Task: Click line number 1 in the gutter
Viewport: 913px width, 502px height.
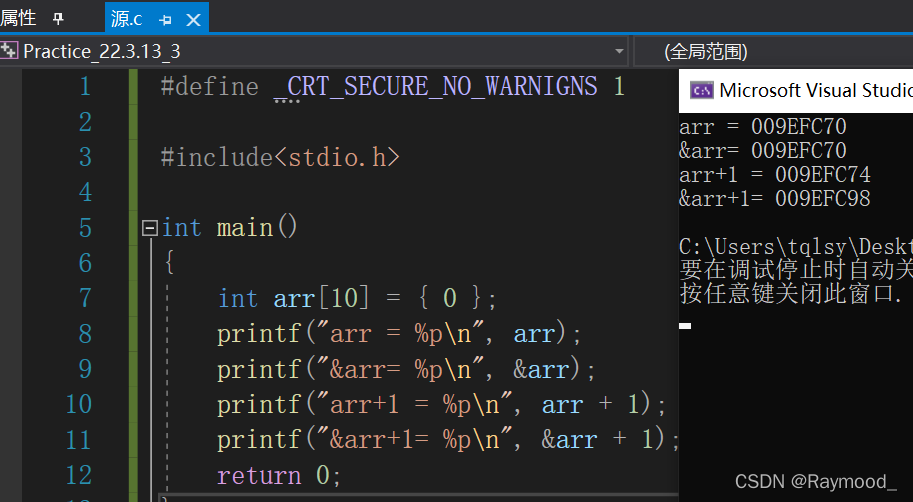Action: 85,86
